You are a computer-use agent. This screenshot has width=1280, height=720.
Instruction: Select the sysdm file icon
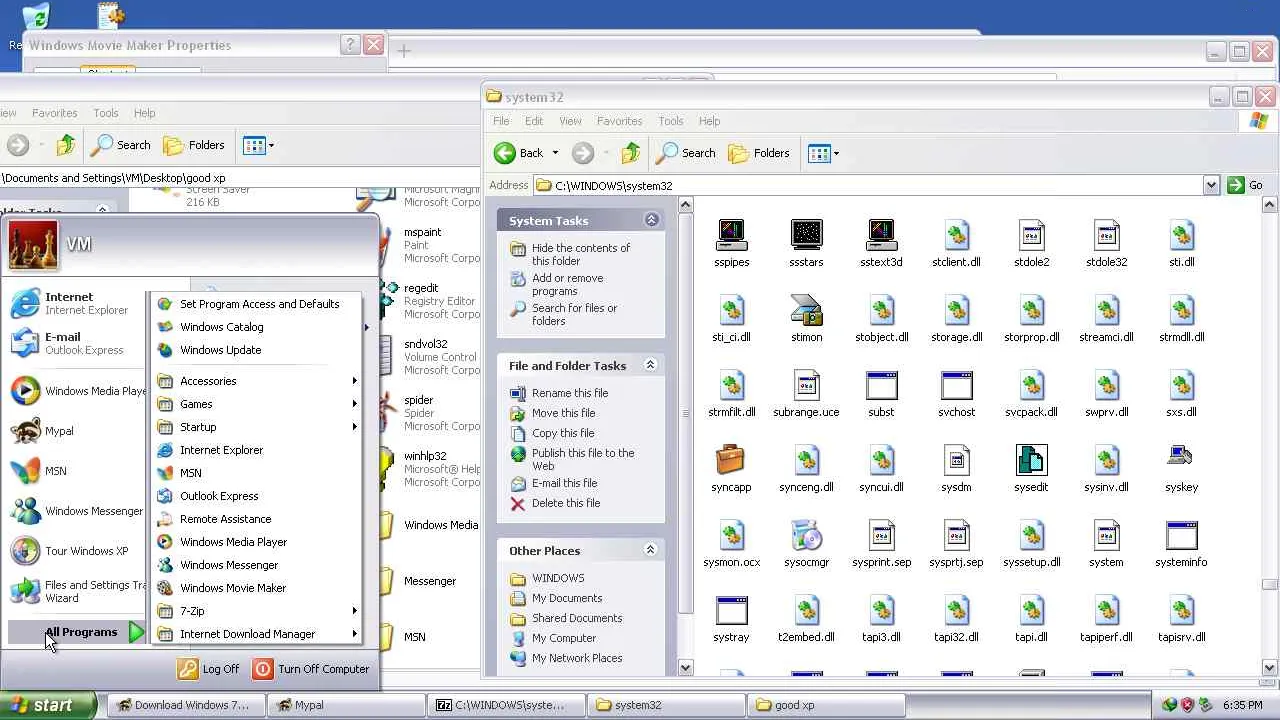click(x=956, y=468)
